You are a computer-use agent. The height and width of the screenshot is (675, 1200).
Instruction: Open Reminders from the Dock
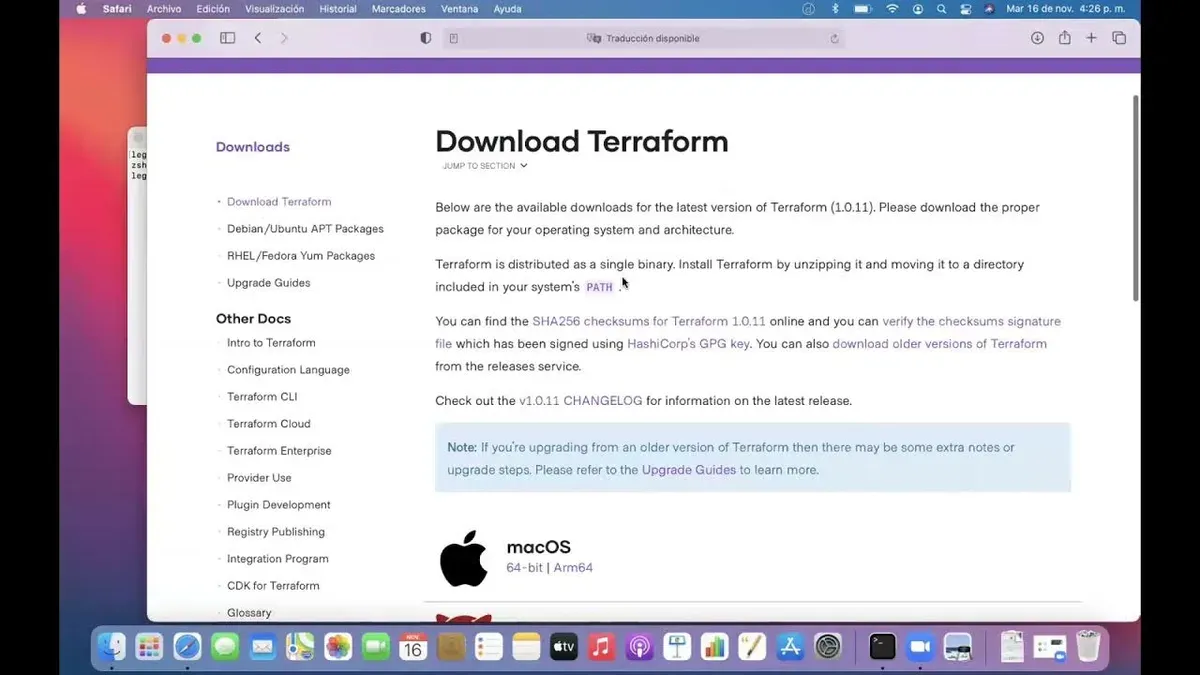pos(489,647)
